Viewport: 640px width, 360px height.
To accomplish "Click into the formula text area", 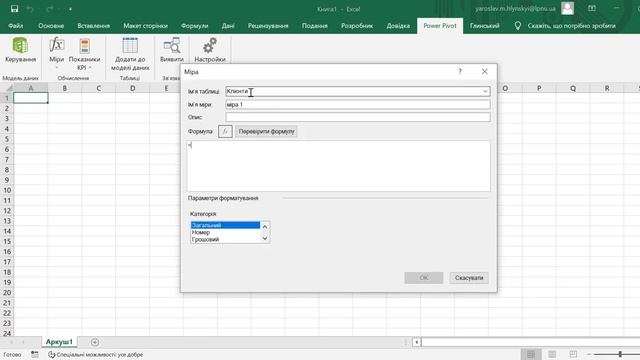I will [338, 166].
